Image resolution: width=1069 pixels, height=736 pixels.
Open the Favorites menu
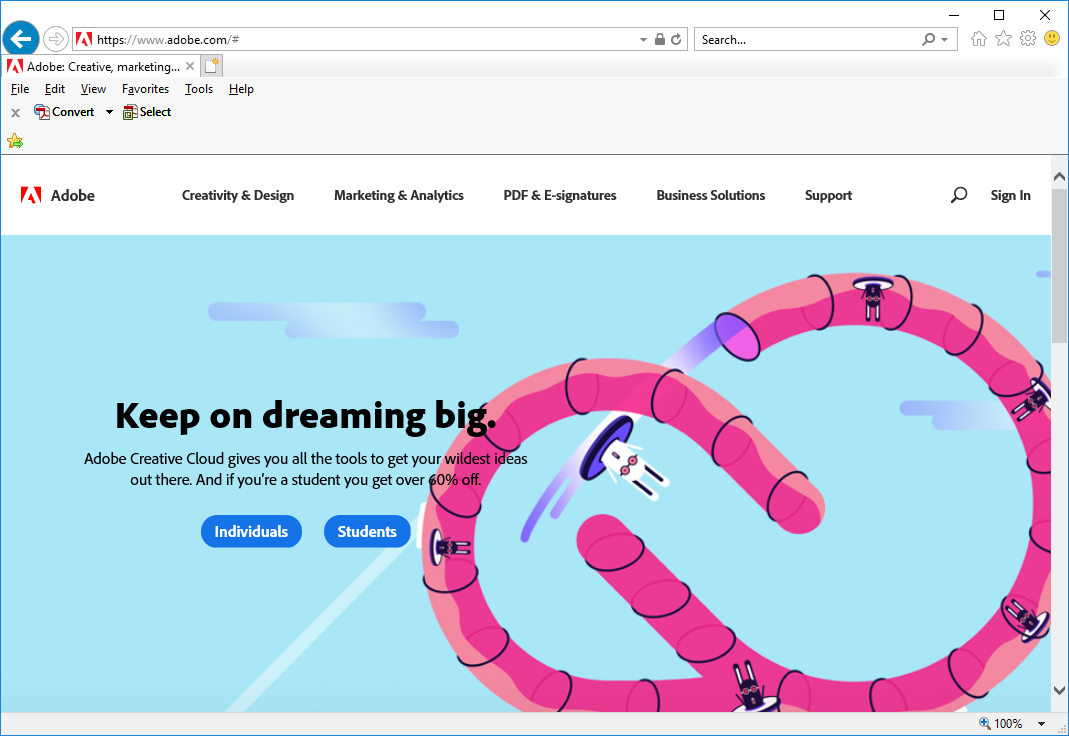[145, 89]
